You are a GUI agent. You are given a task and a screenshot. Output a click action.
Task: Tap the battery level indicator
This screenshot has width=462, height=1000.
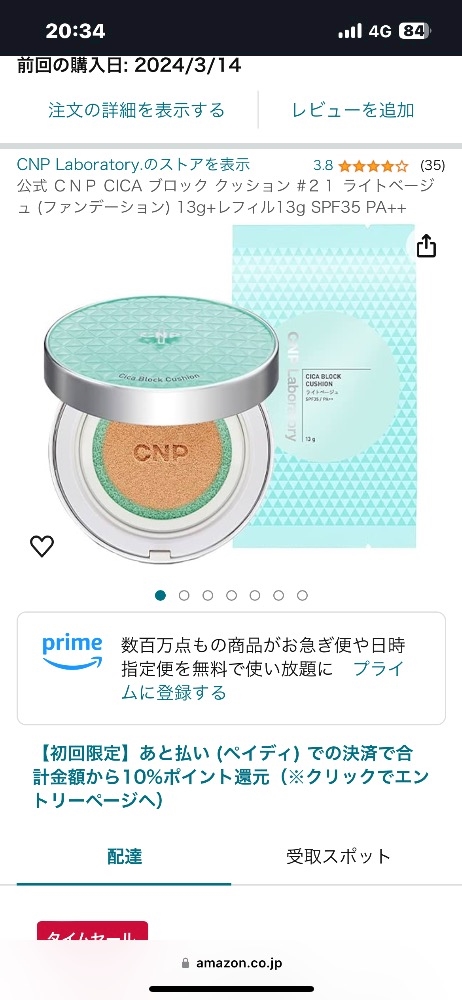(415, 31)
